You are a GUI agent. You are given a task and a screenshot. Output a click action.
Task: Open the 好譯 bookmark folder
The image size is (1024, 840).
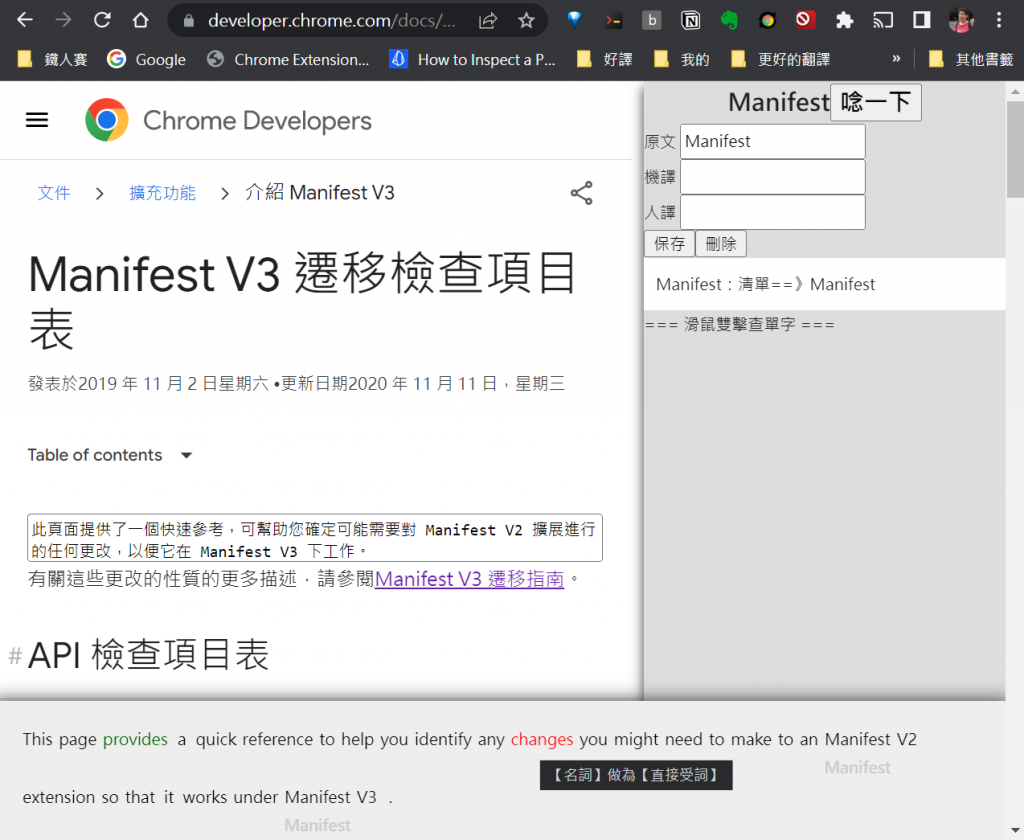coord(605,59)
